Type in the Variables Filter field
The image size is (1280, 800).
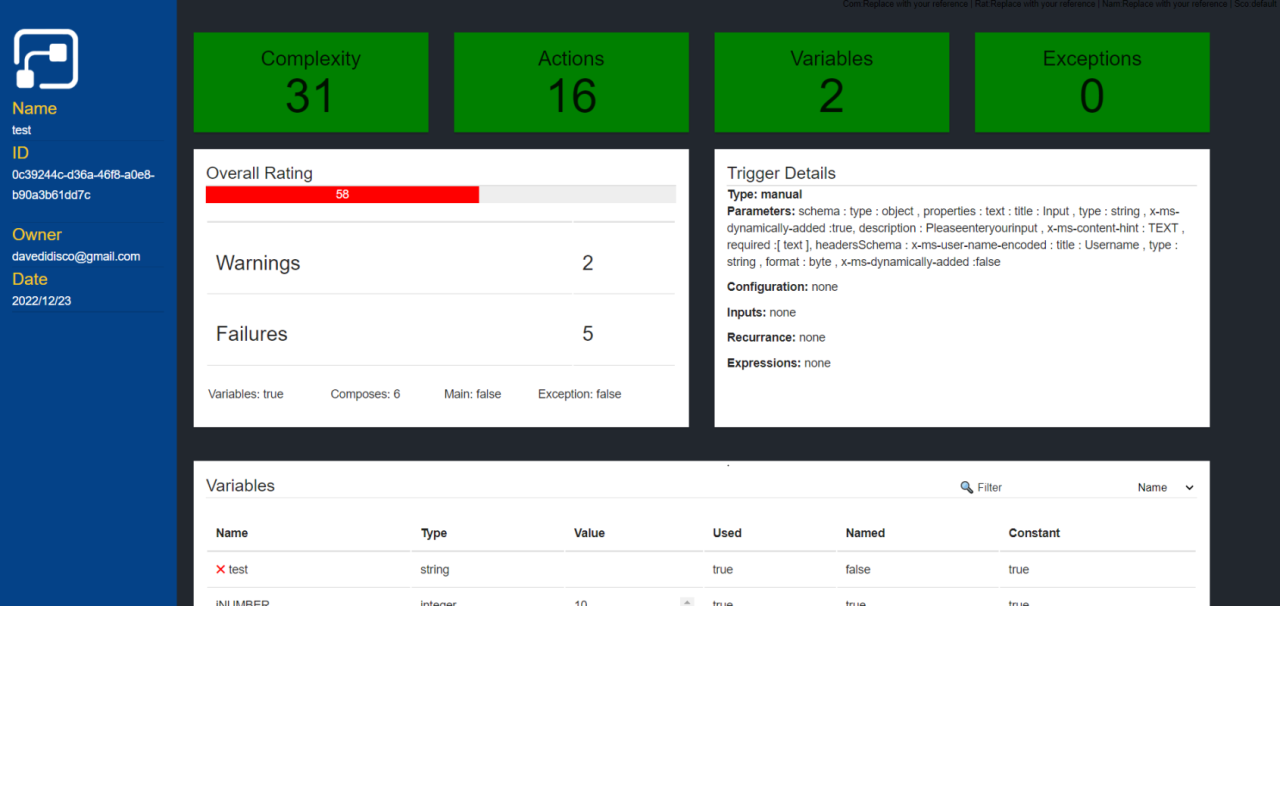(1040, 487)
